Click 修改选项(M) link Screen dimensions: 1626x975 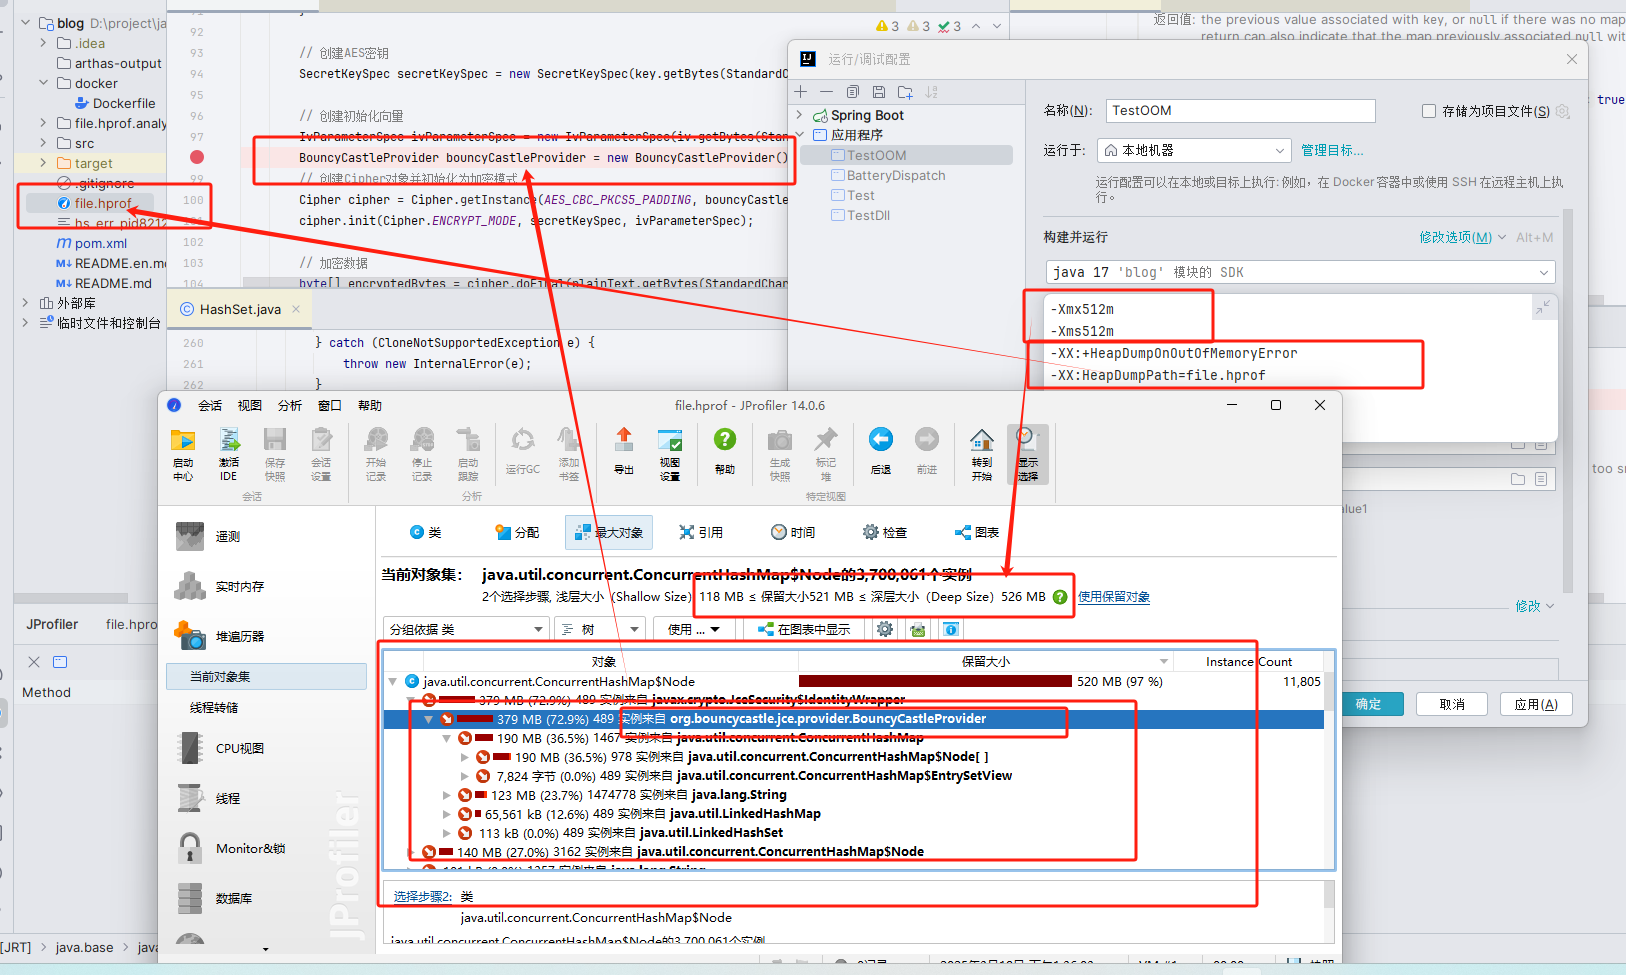[1456, 237]
